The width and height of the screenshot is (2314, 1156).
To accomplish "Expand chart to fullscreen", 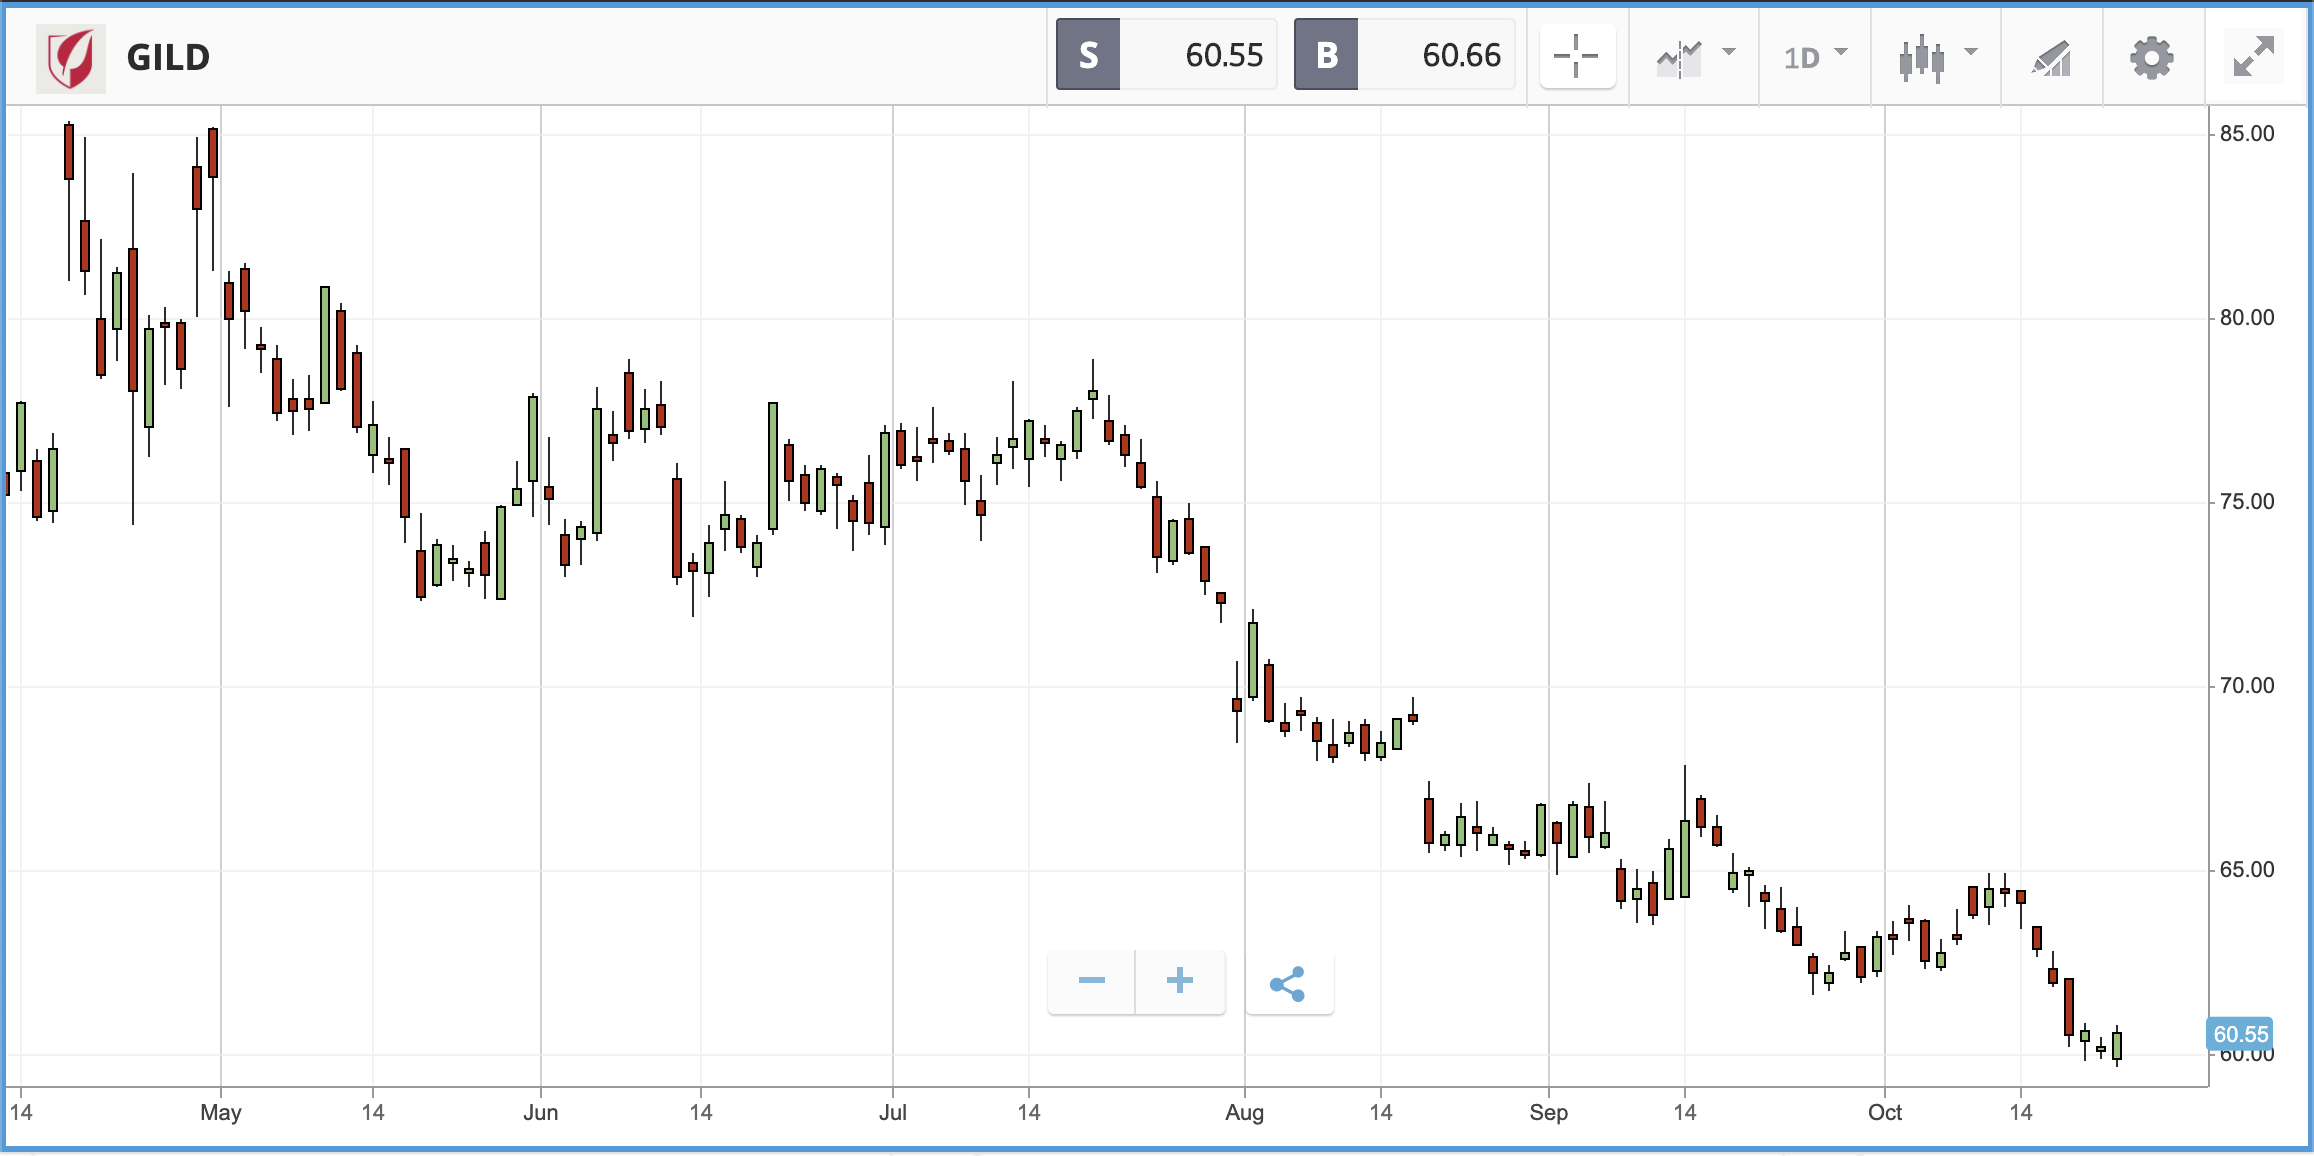I will pyautogui.click(x=2255, y=57).
